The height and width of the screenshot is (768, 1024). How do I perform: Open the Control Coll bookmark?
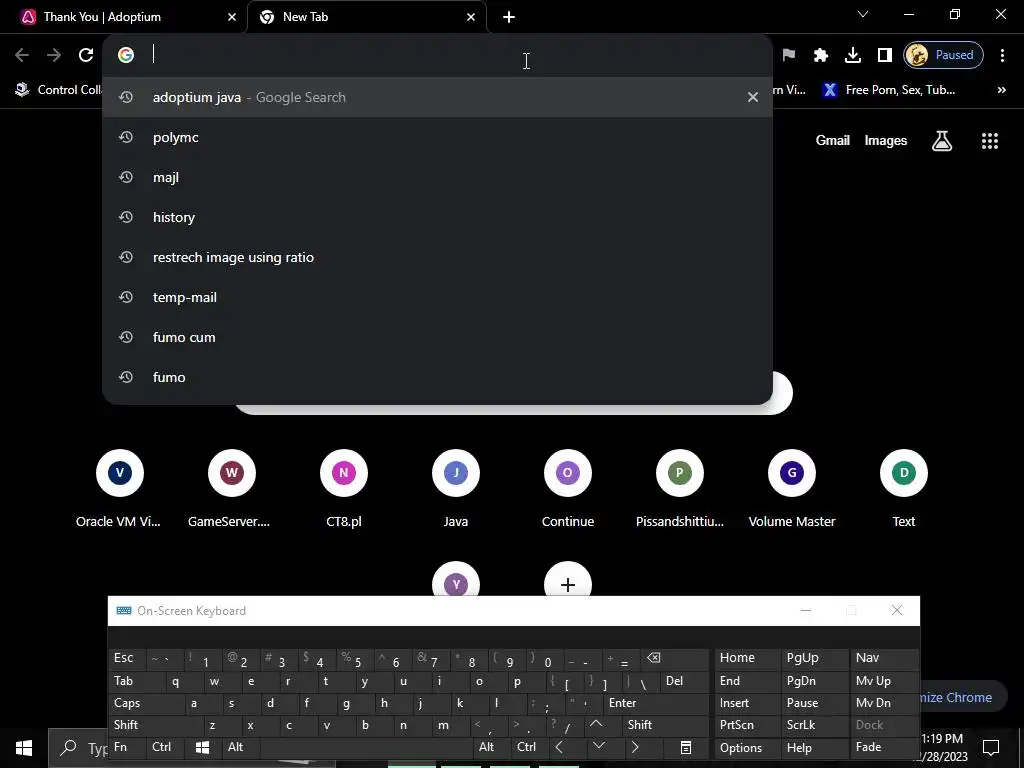click(59, 90)
